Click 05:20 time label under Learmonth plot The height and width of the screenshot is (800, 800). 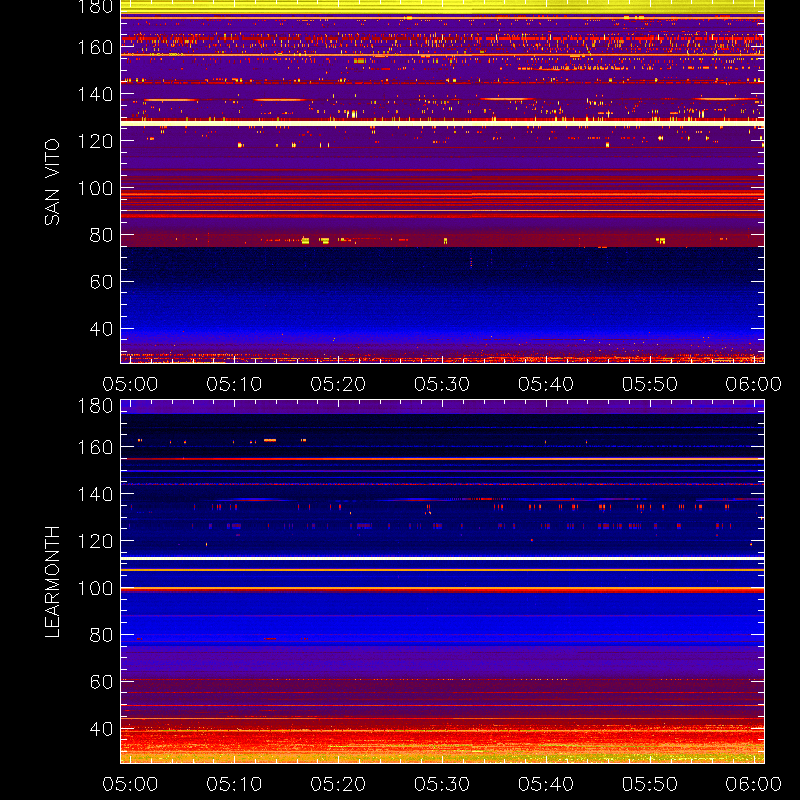[x=338, y=784]
